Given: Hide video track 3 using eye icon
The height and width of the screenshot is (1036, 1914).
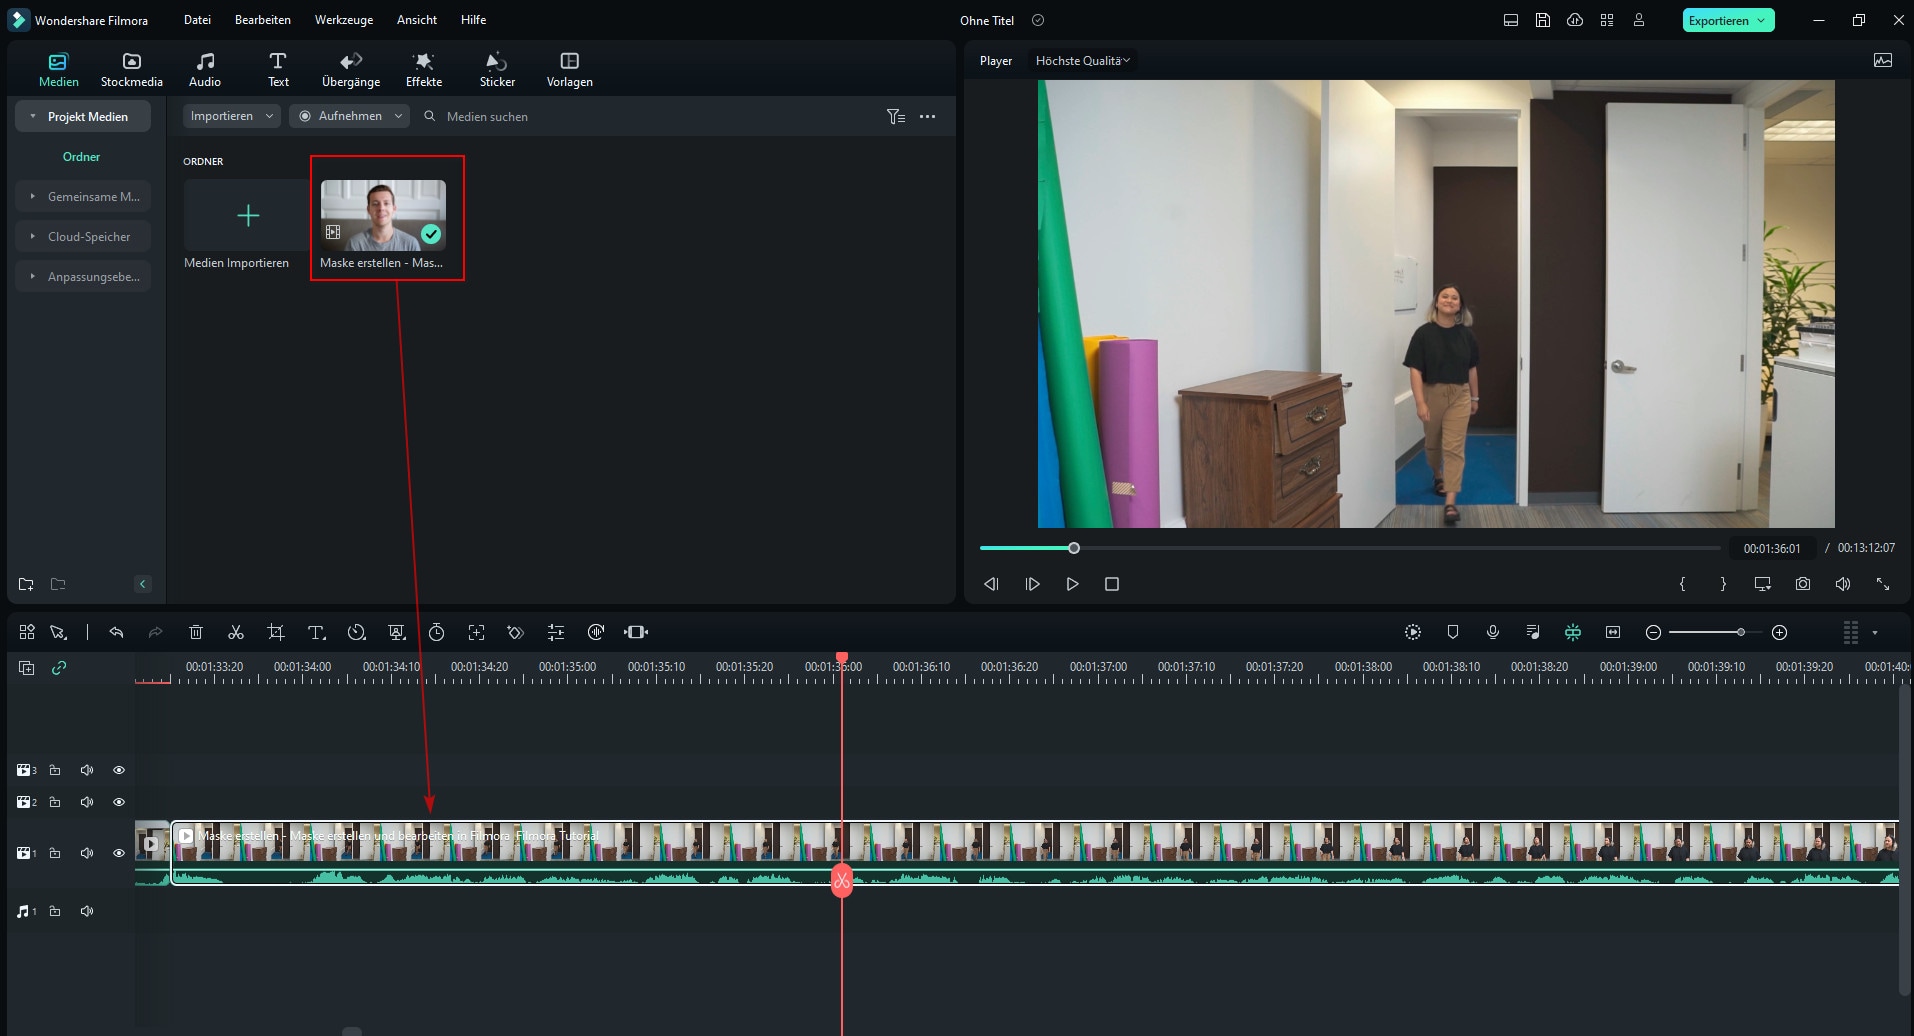Looking at the screenshot, I should pos(119,770).
